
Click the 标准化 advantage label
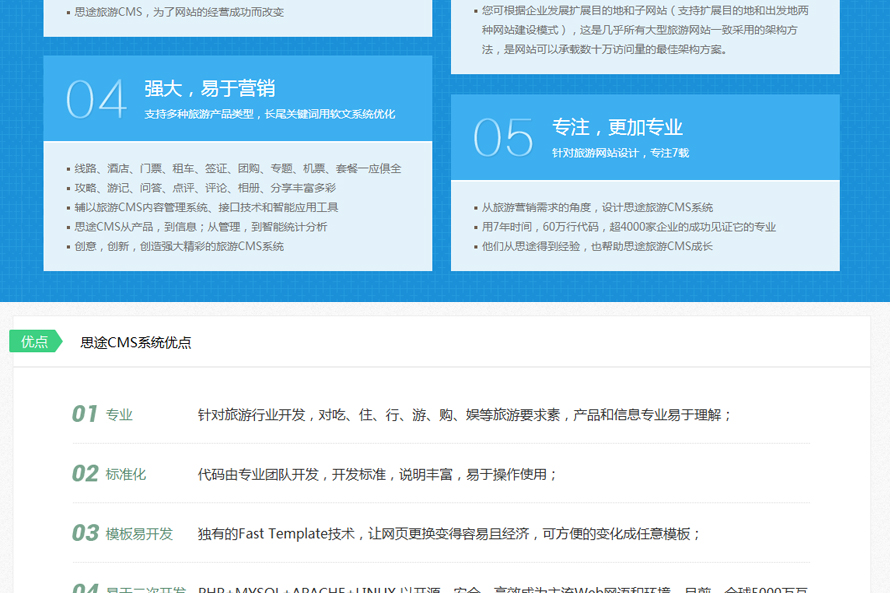(126, 474)
